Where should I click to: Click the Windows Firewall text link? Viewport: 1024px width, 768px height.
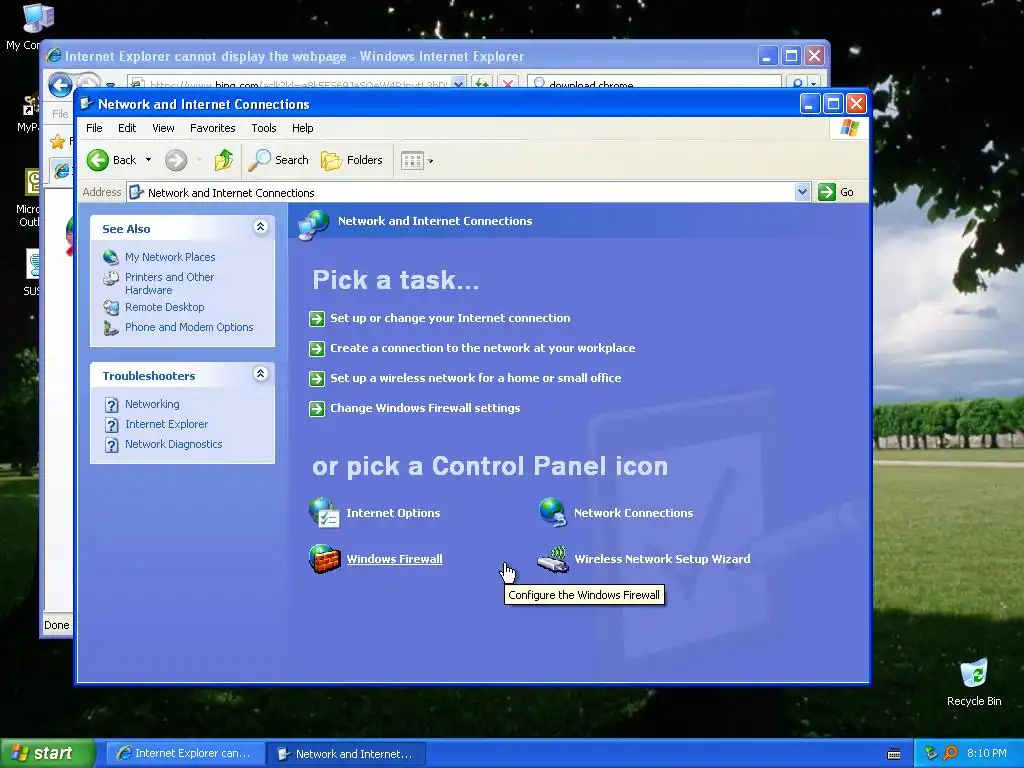point(394,559)
